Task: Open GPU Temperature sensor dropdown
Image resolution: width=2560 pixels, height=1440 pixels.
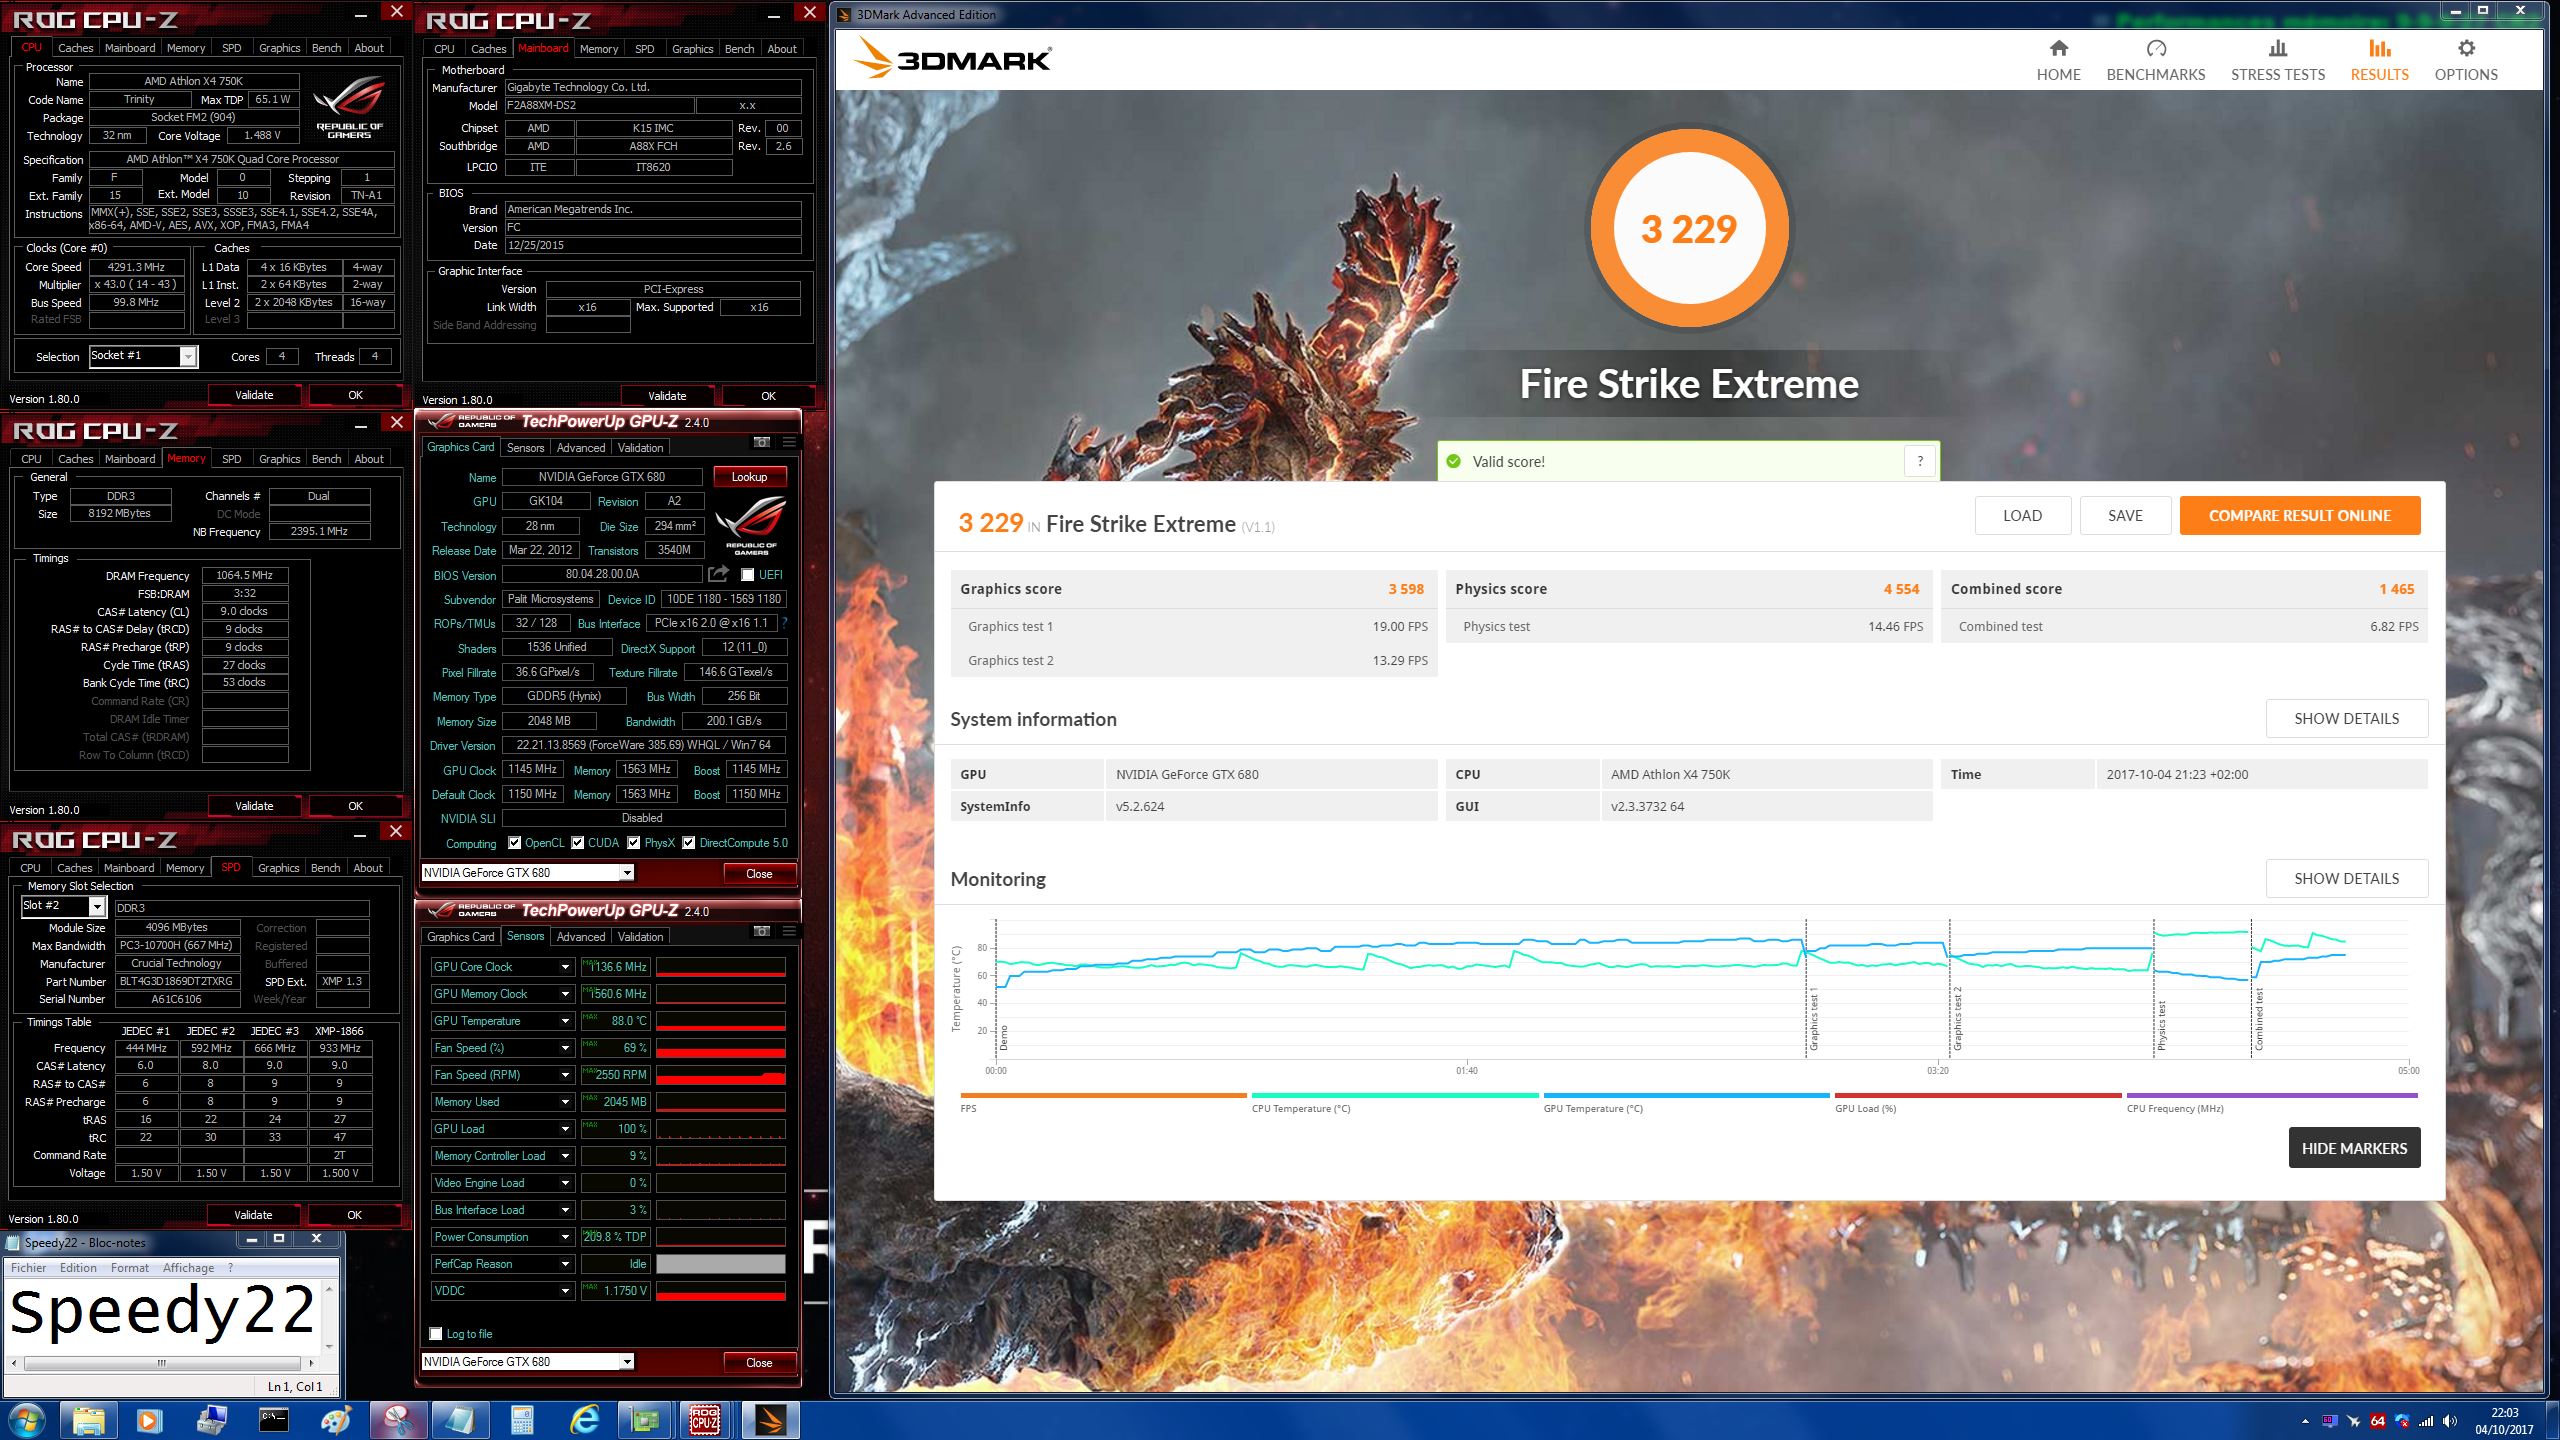Action: 565,1021
